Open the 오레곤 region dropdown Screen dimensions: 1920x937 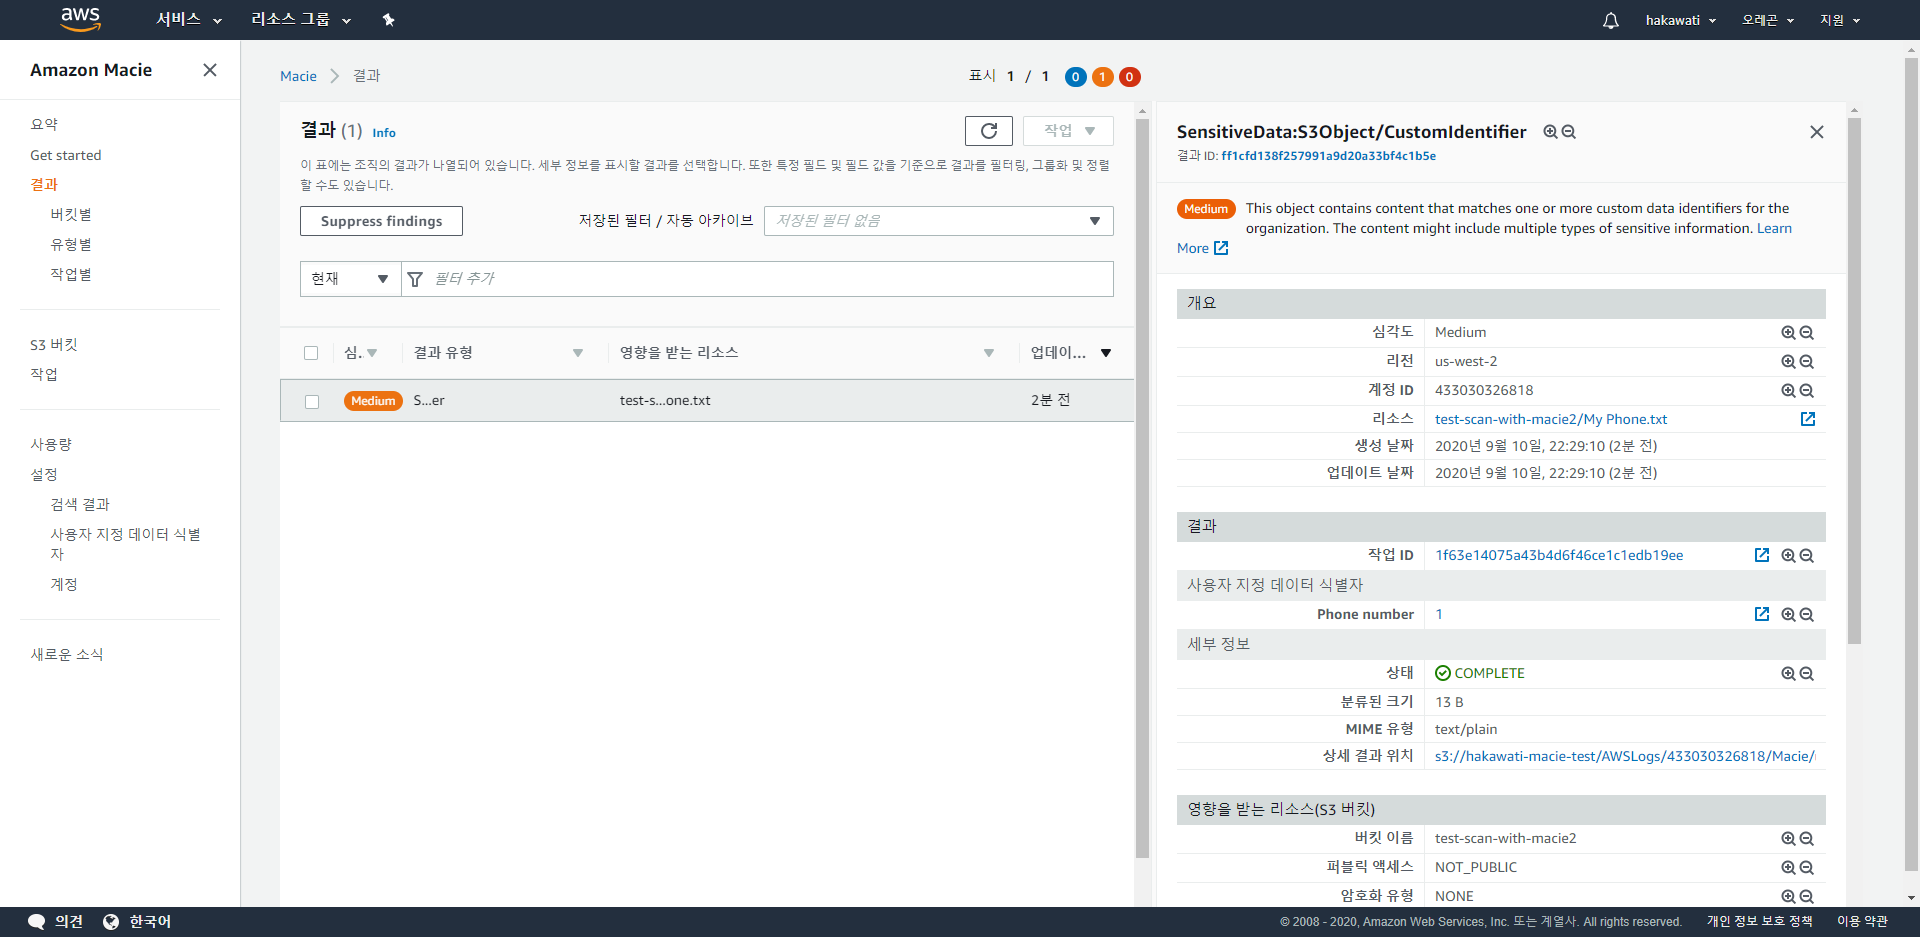click(1768, 20)
